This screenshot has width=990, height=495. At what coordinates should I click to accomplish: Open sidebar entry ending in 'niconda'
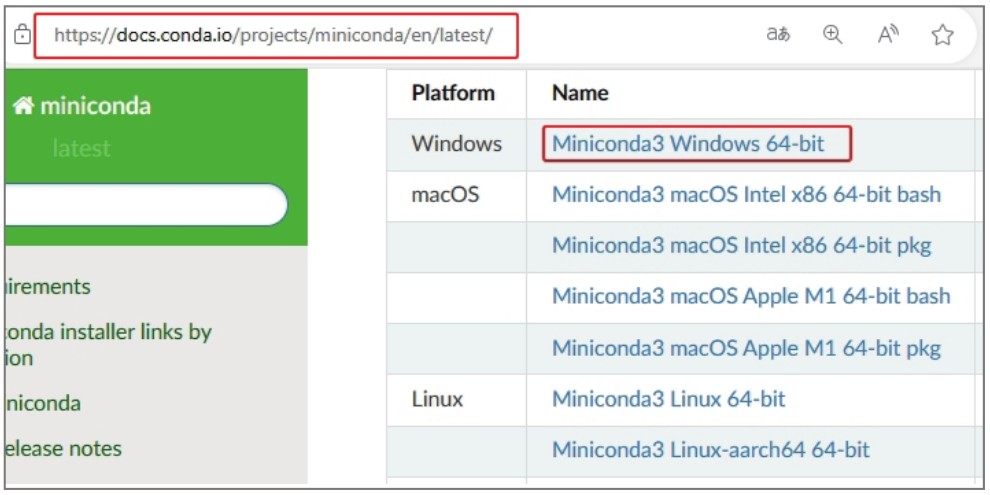point(43,403)
